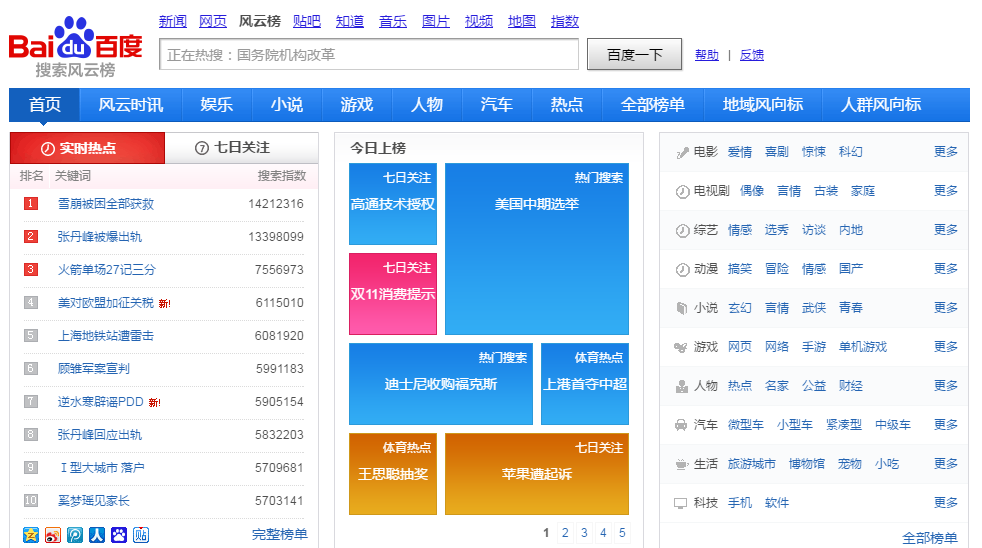Go to page 3 of 今日上榜
The image size is (982, 548).
point(584,533)
